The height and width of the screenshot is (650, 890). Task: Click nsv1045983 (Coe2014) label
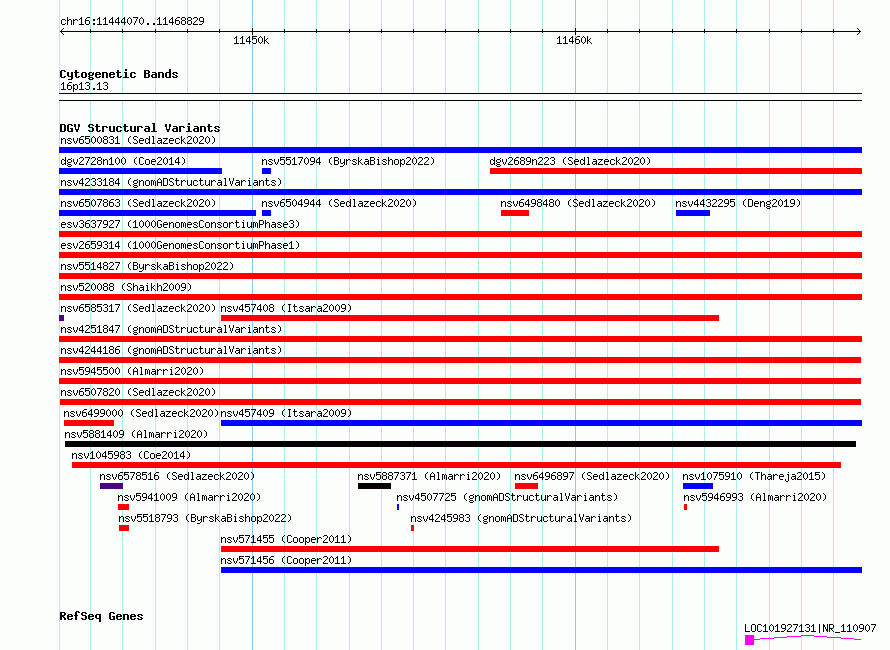131,455
